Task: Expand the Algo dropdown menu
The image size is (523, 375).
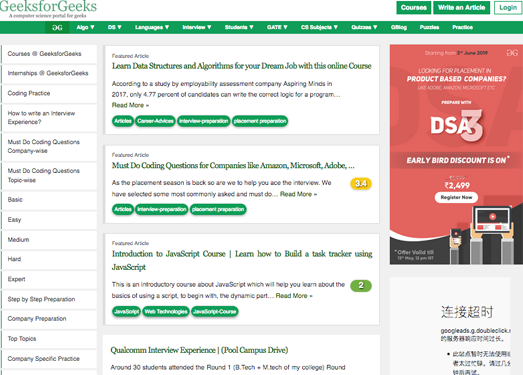Action: (85, 27)
